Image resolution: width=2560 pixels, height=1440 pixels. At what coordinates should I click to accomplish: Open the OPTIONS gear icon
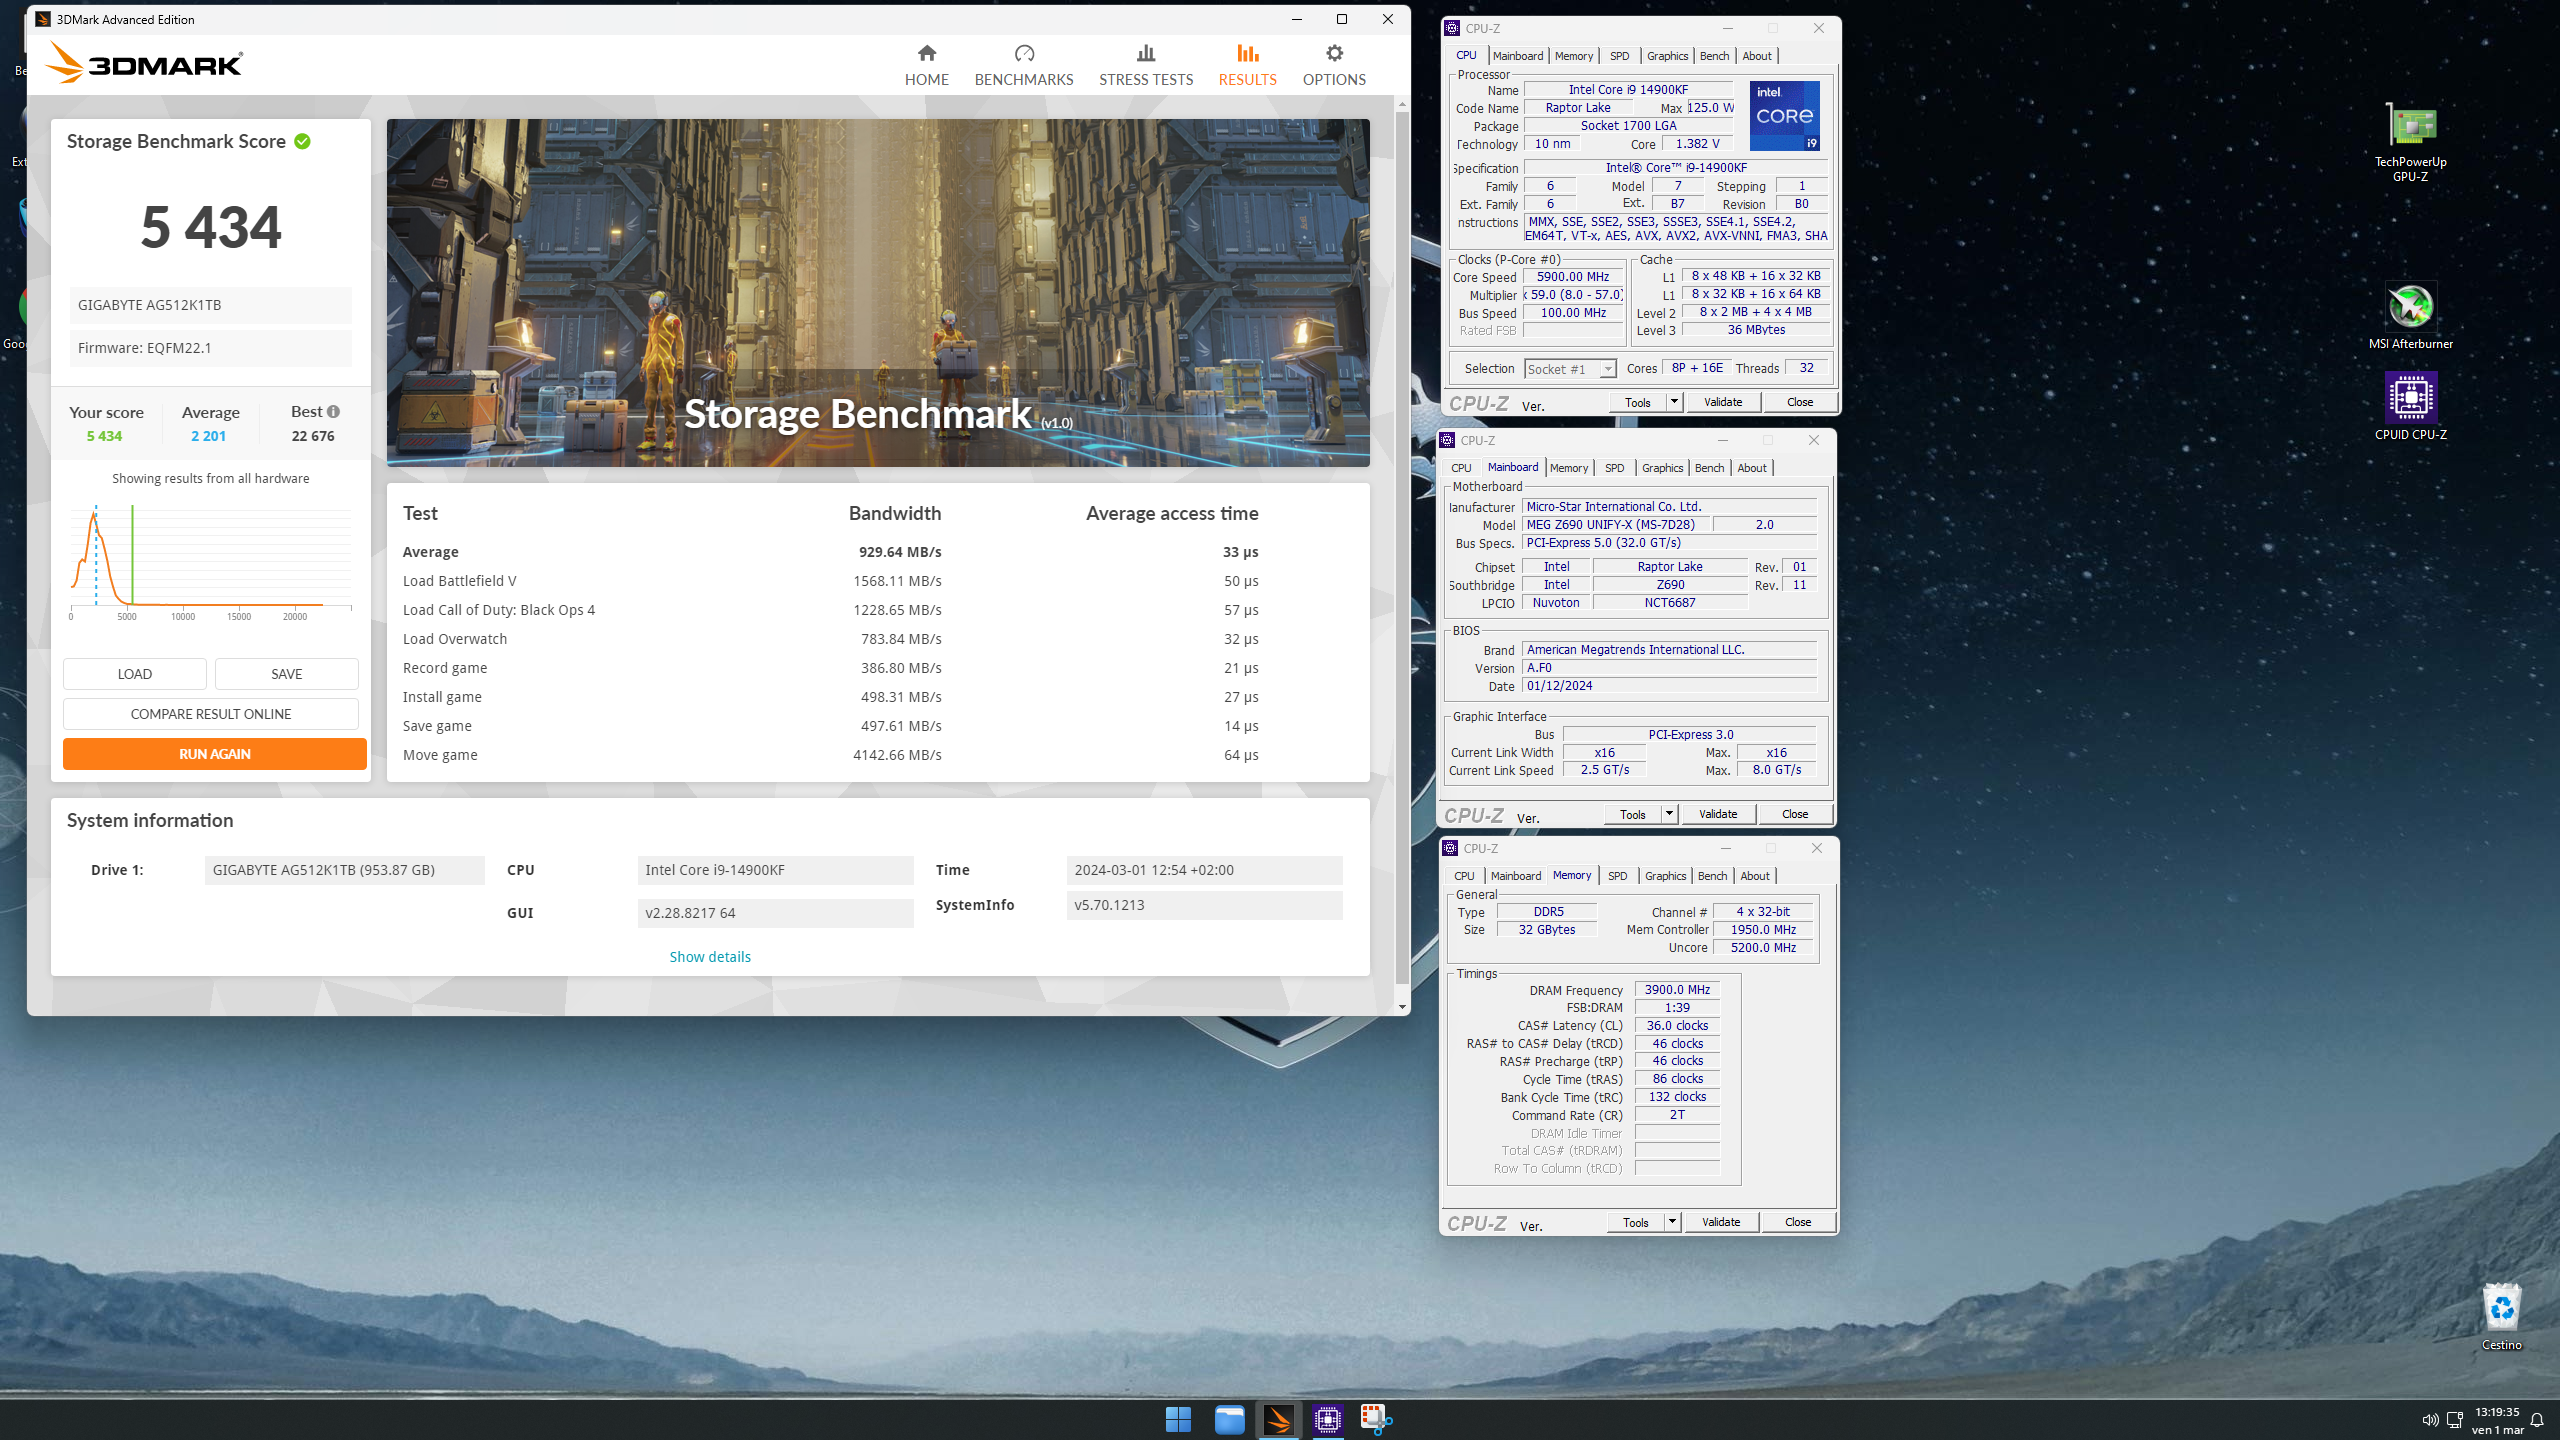1334,53
